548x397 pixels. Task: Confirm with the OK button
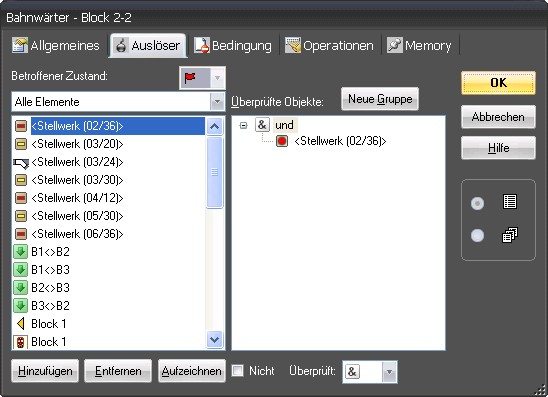(x=498, y=83)
